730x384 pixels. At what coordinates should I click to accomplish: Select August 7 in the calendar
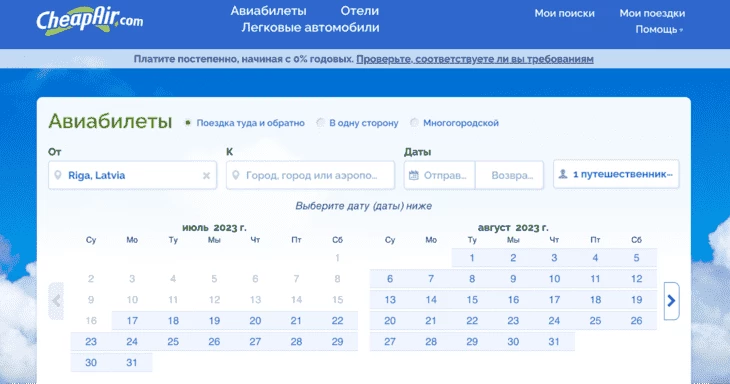tap(431, 279)
